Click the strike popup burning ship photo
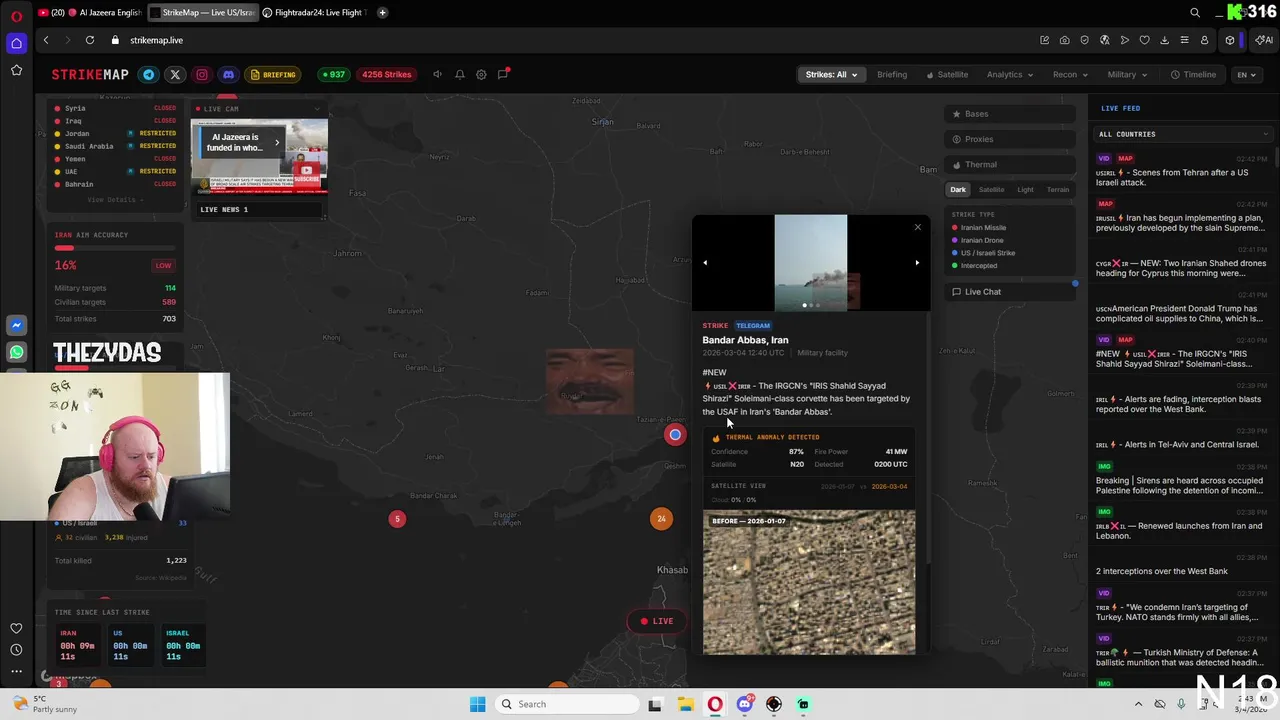1280x720 pixels. click(x=810, y=263)
